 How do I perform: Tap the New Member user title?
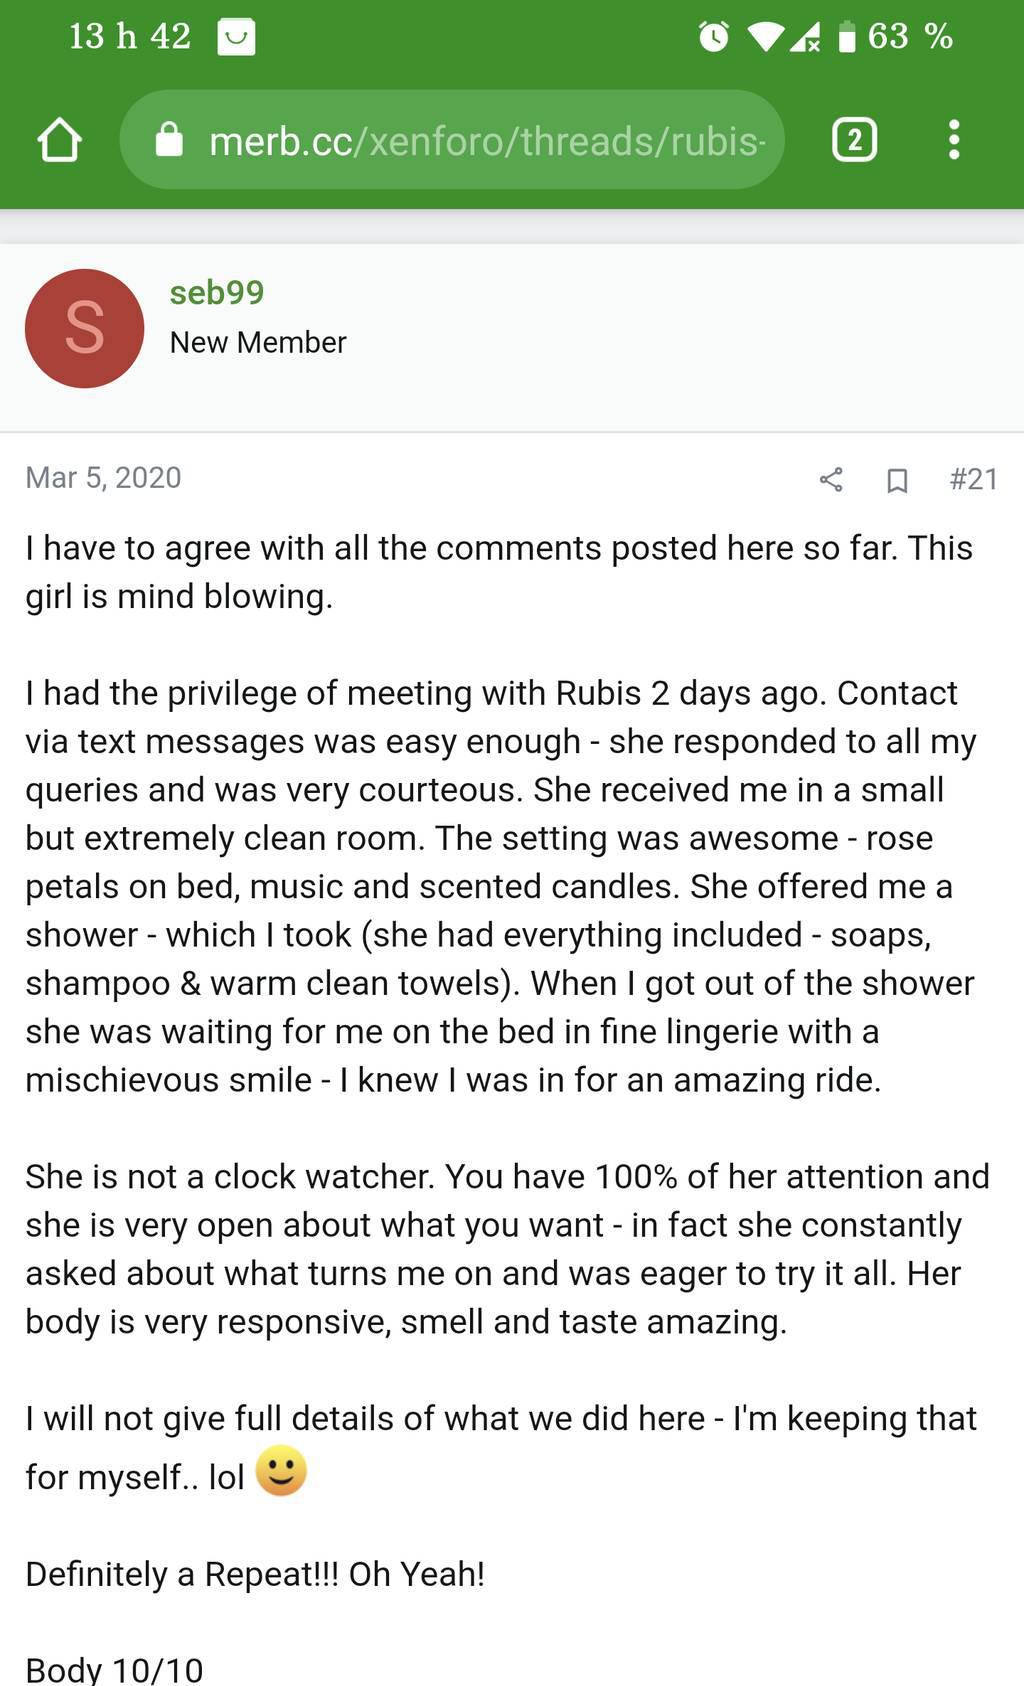coord(258,342)
